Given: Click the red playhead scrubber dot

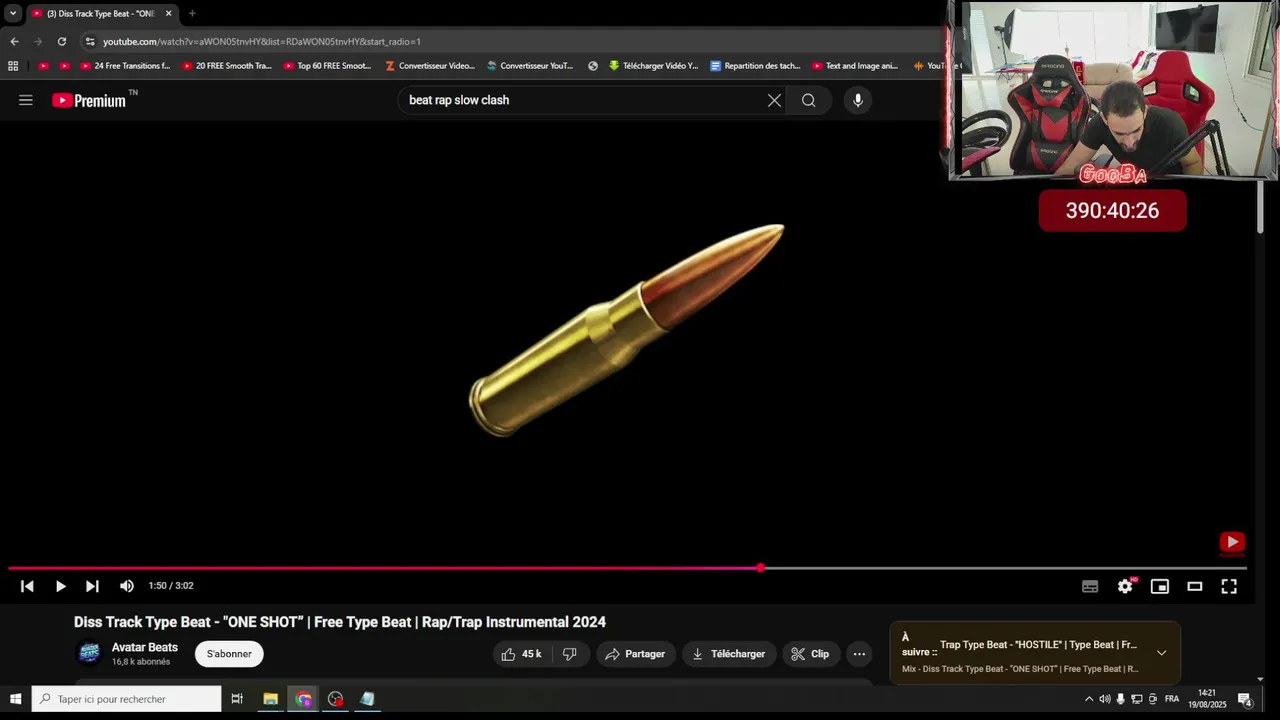Looking at the screenshot, I should [761, 568].
